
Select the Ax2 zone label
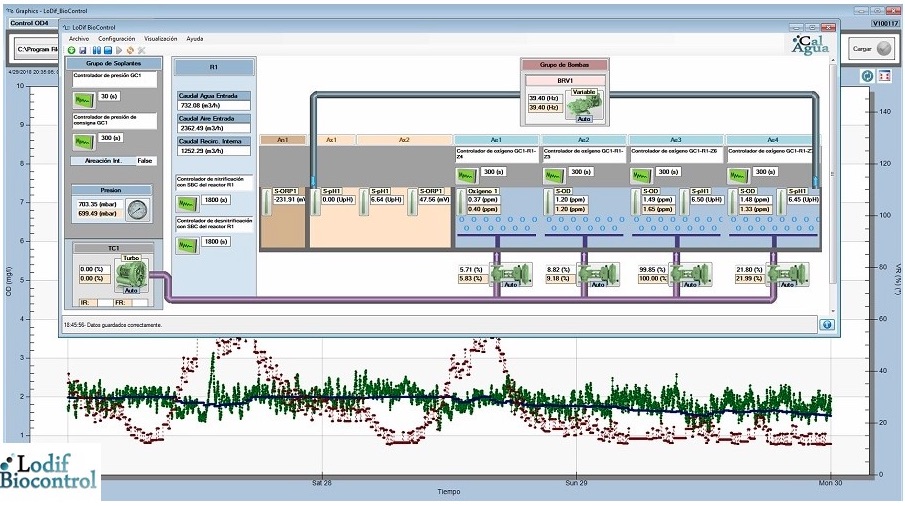pyautogui.click(x=404, y=140)
